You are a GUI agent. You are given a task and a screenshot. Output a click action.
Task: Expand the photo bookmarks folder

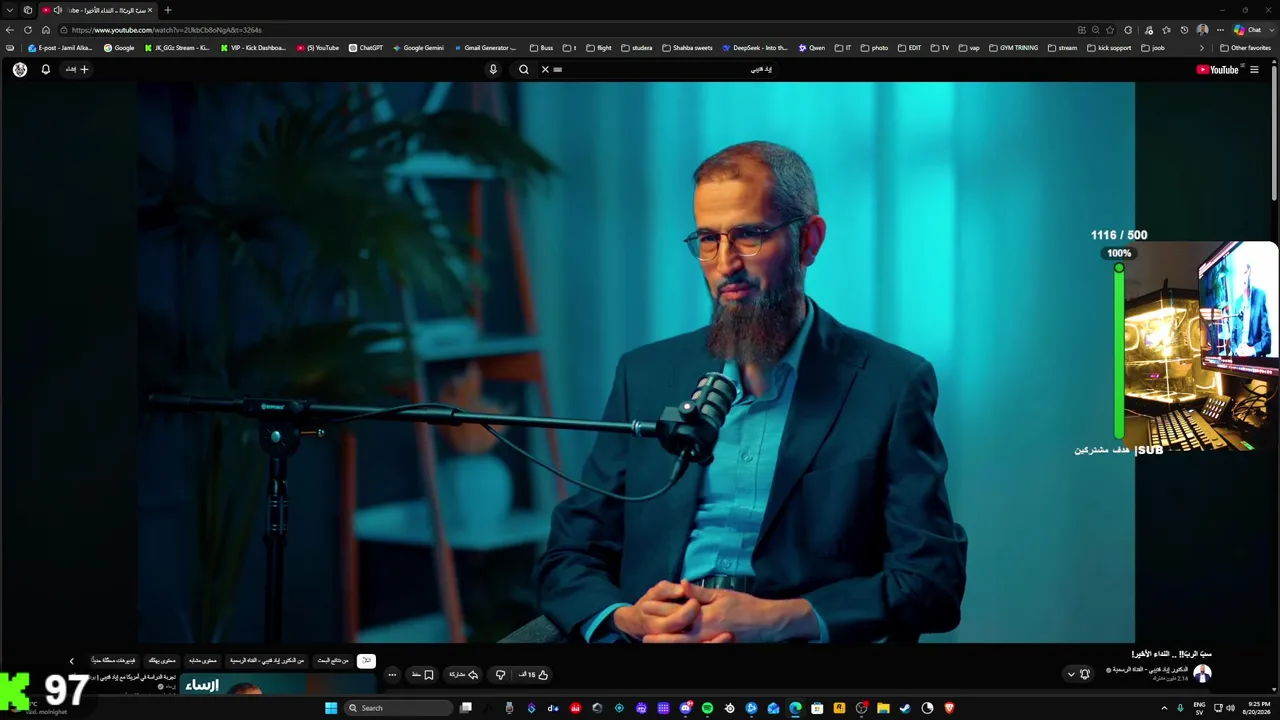[x=874, y=48]
